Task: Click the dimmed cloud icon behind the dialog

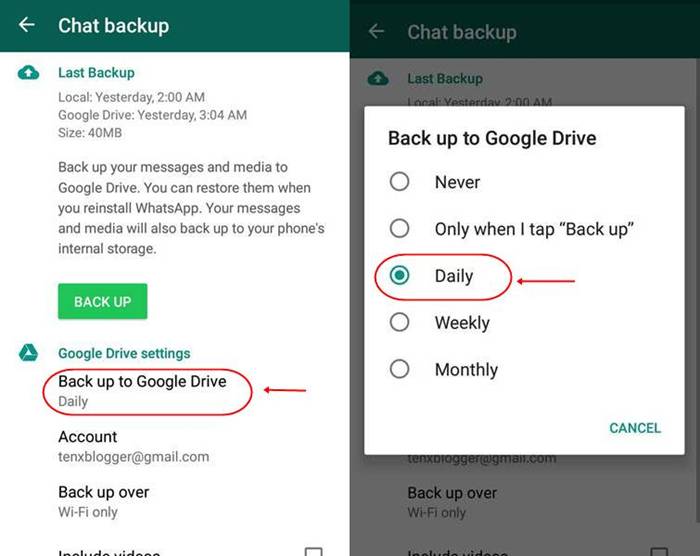Action: click(x=378, y=79)
